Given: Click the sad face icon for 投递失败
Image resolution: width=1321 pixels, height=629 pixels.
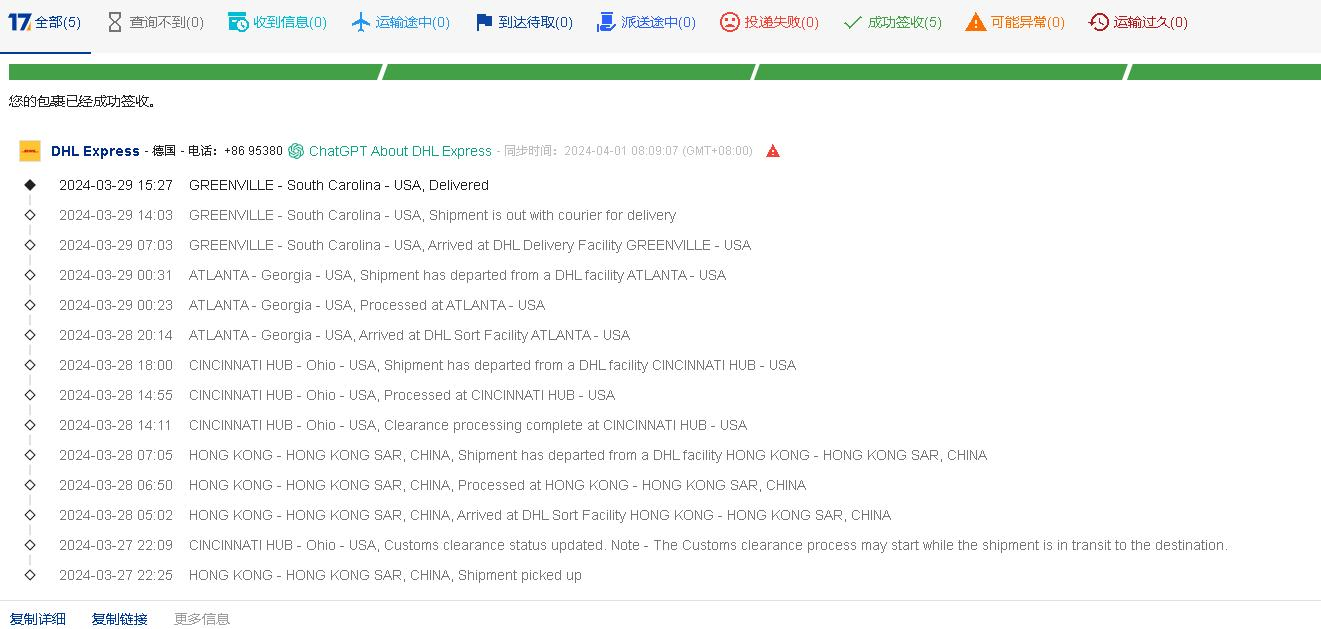Looking at the screenshot, I should point(730,22).
